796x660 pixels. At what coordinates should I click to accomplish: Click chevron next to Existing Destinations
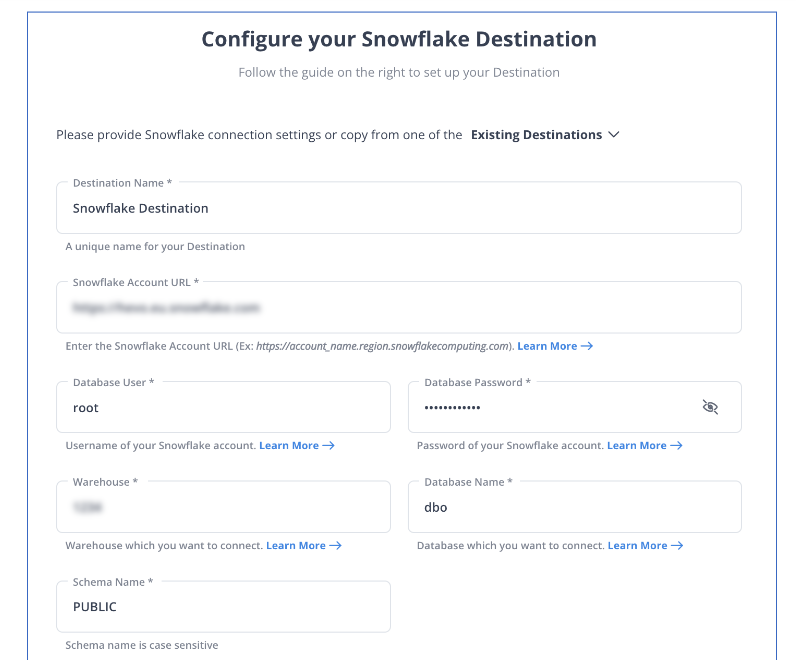(614, 135)
